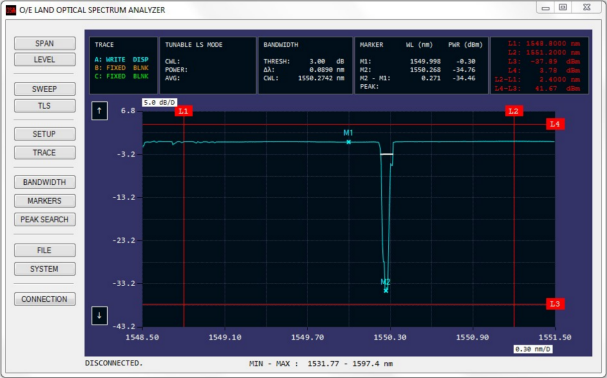Open the LEVEL settings

point(45,60)
